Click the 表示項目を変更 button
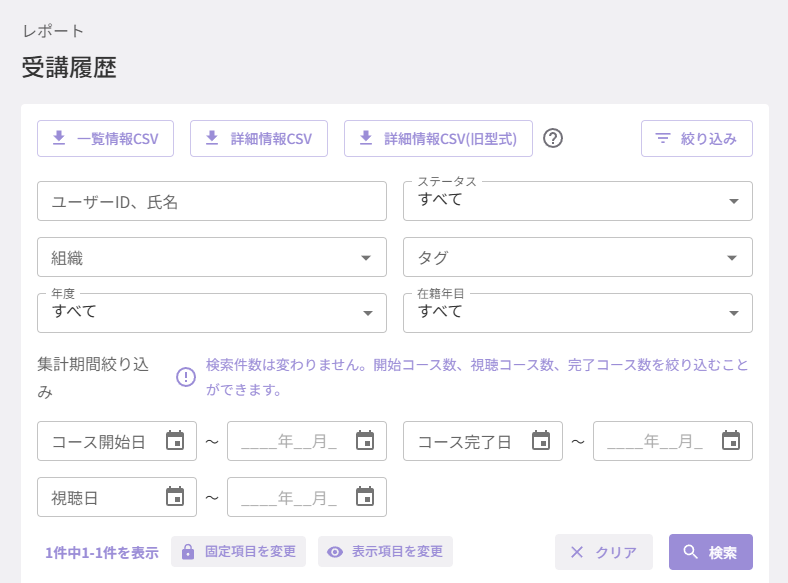 pyautogui.click(x=385, y=551)
